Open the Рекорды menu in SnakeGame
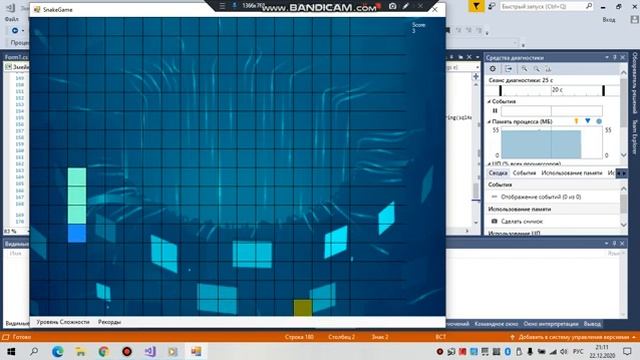640x360 pixels. click(109, 322)
